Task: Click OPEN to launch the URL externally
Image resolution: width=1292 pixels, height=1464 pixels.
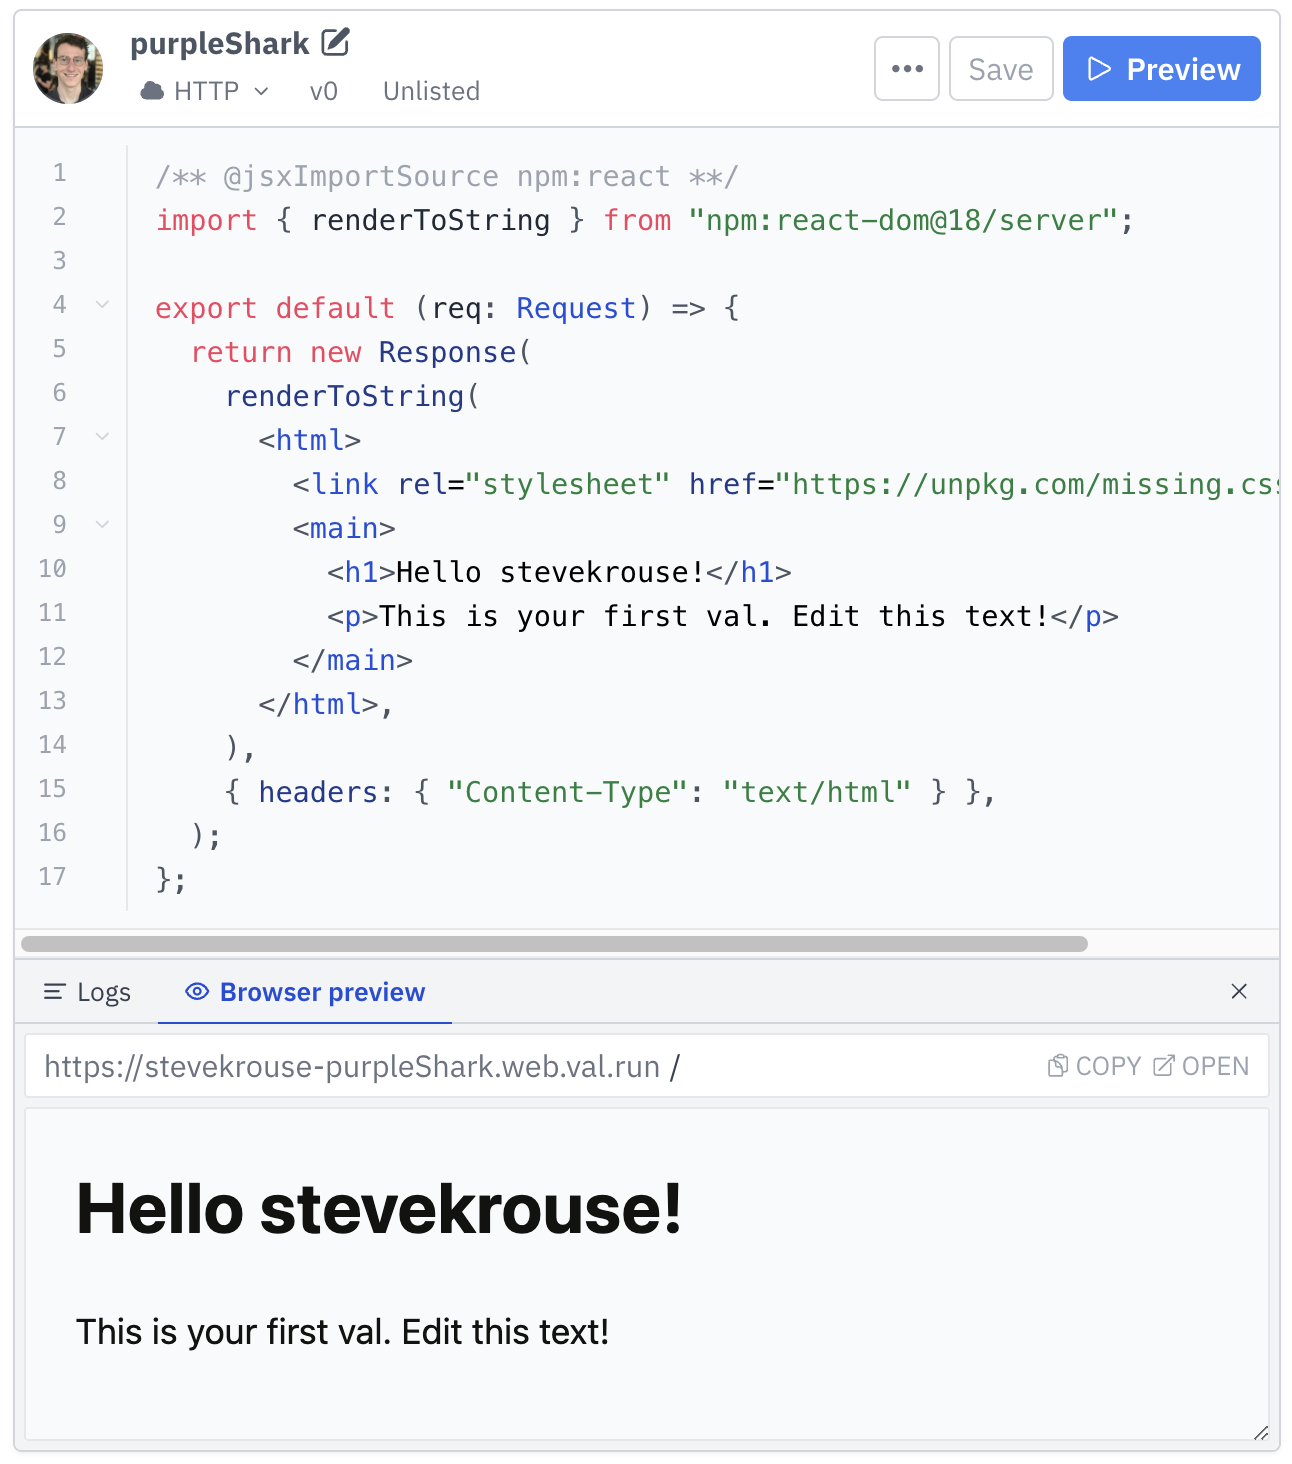Action: click(1200, 1066)
